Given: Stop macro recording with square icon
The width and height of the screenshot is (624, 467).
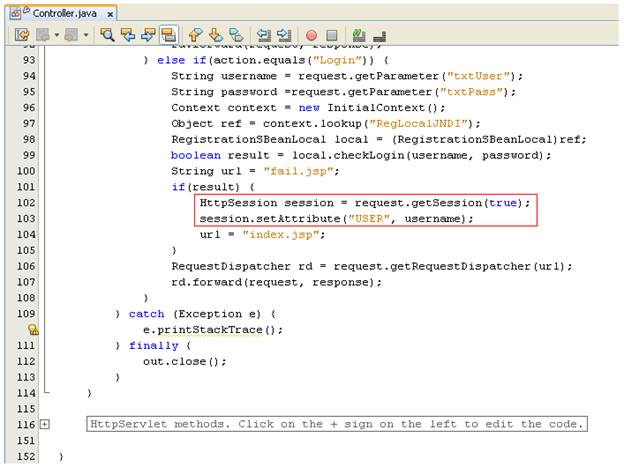Looking at the screenshot, I should tap(332, 35).
